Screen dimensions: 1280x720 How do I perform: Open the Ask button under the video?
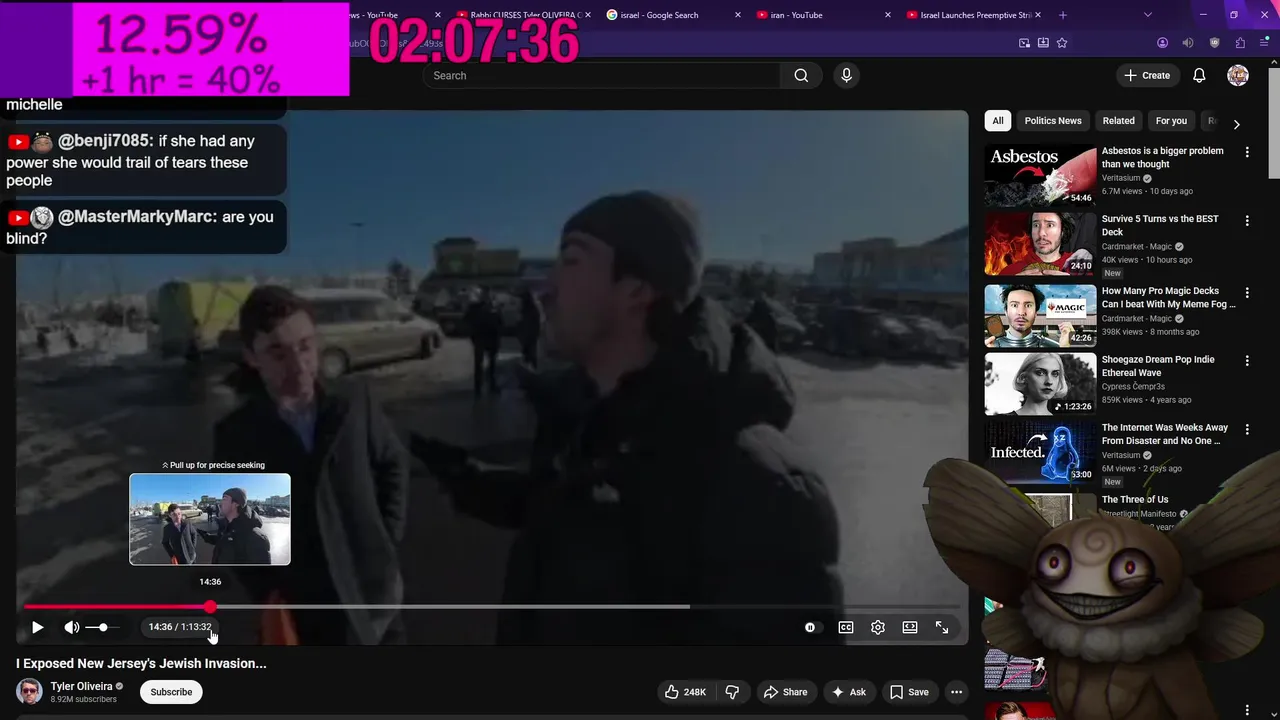pyautogui.click(x=848, y=692)
